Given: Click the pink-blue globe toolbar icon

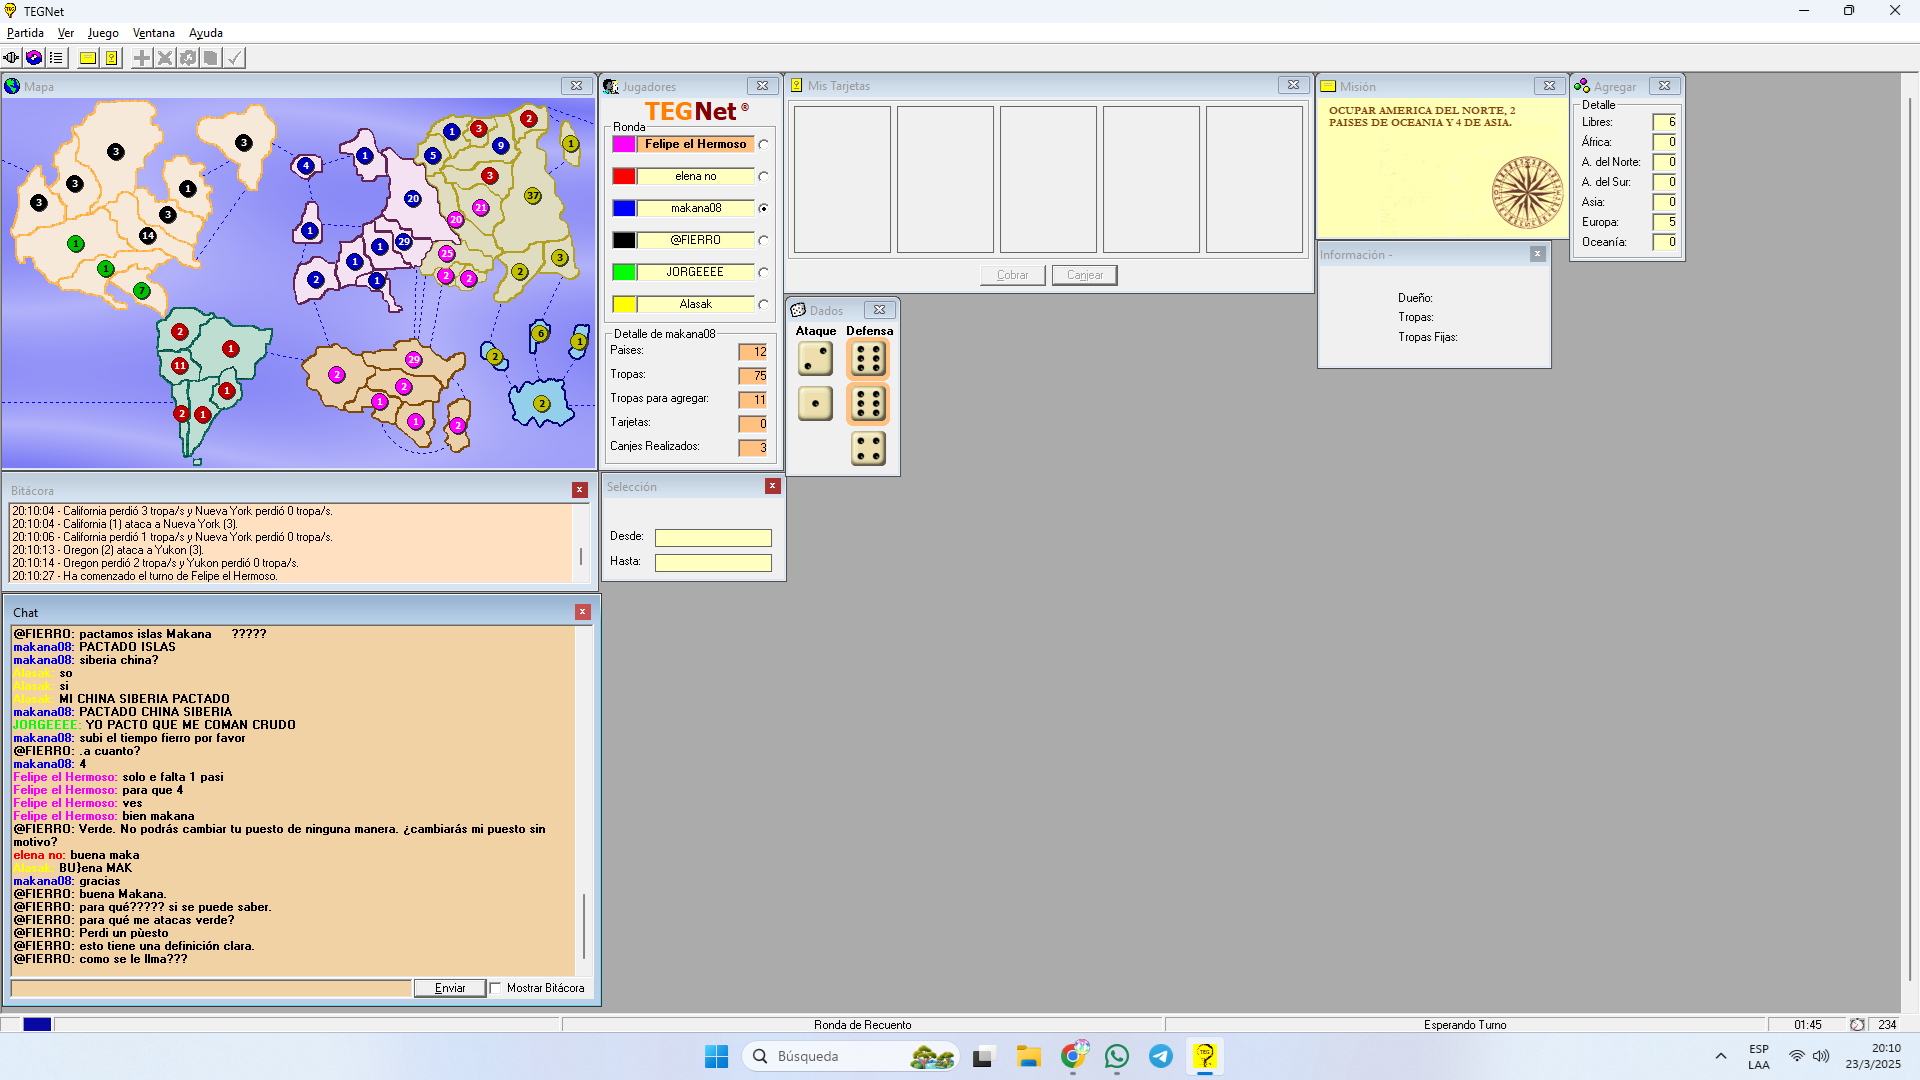Looking at the screenshot, I should click(x=34, y=58).
